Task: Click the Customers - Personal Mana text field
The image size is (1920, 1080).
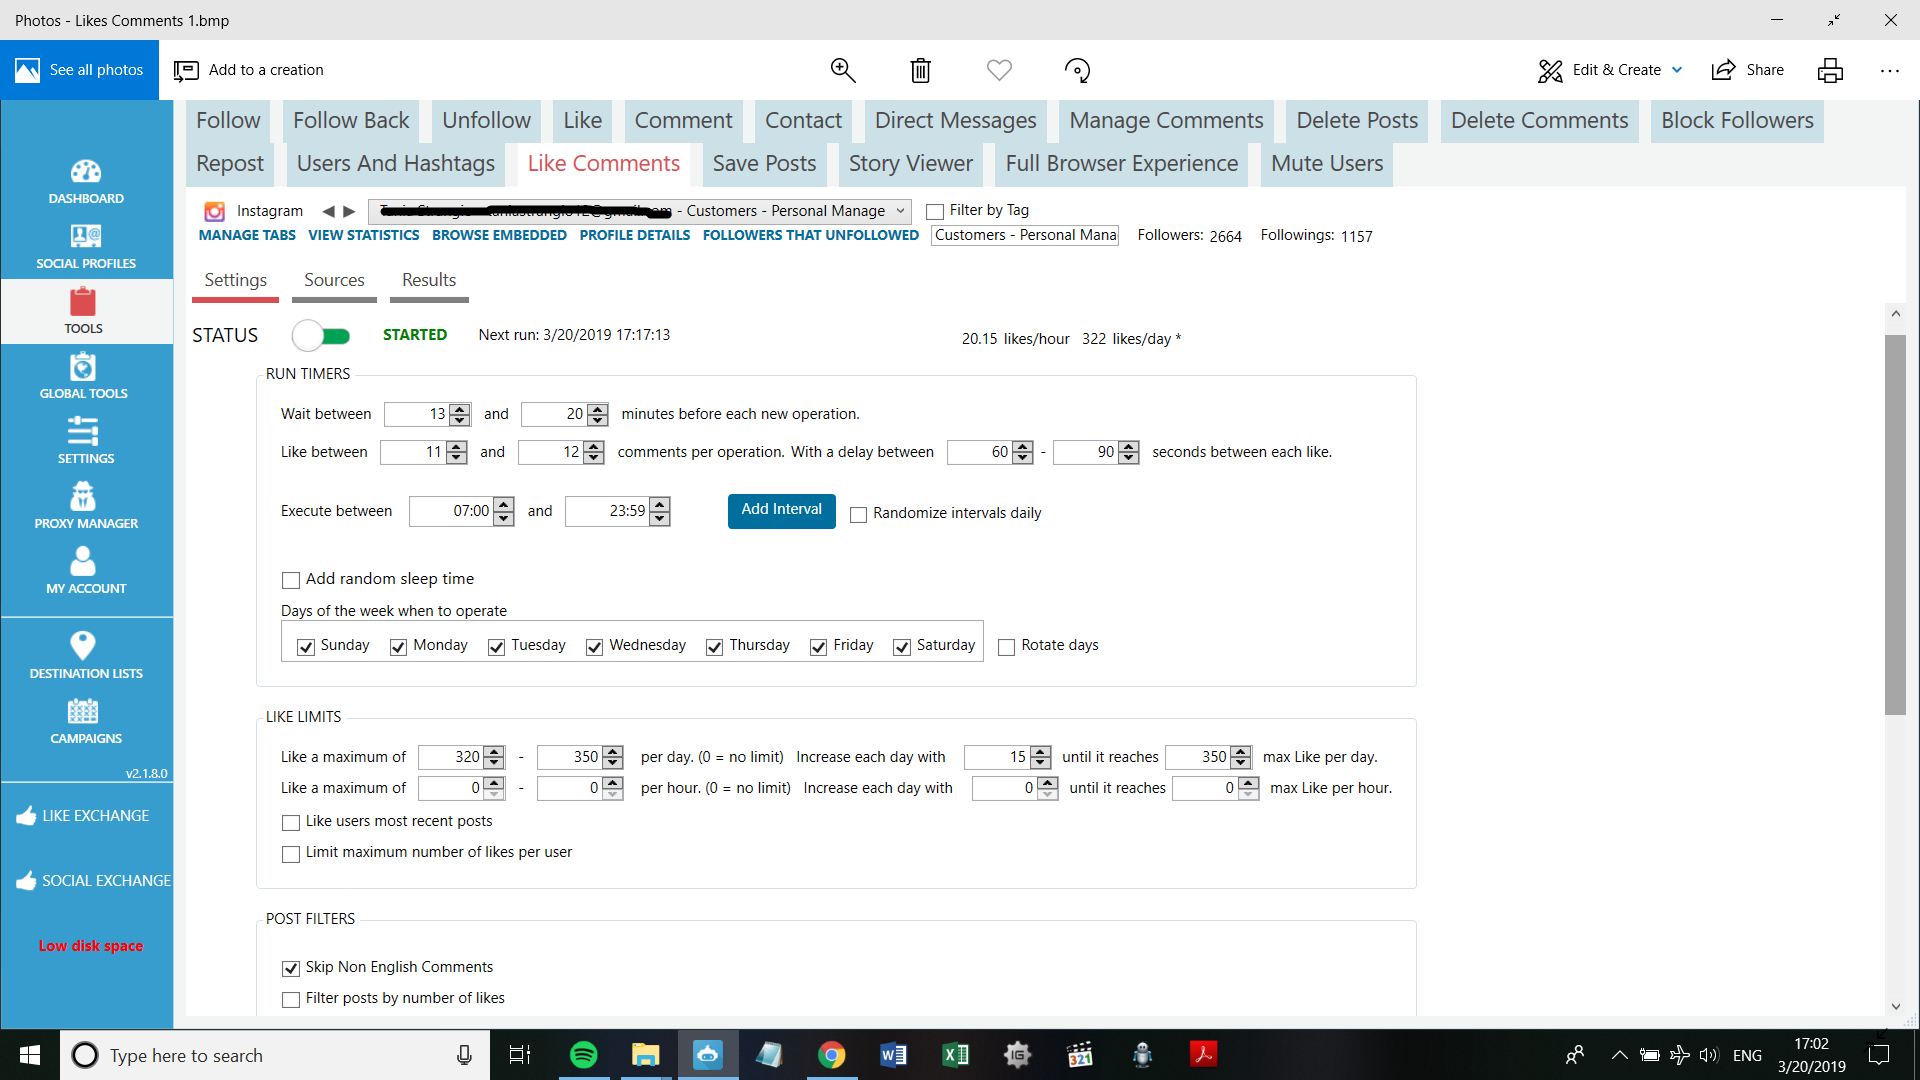Action: [x=1025, y=236]
